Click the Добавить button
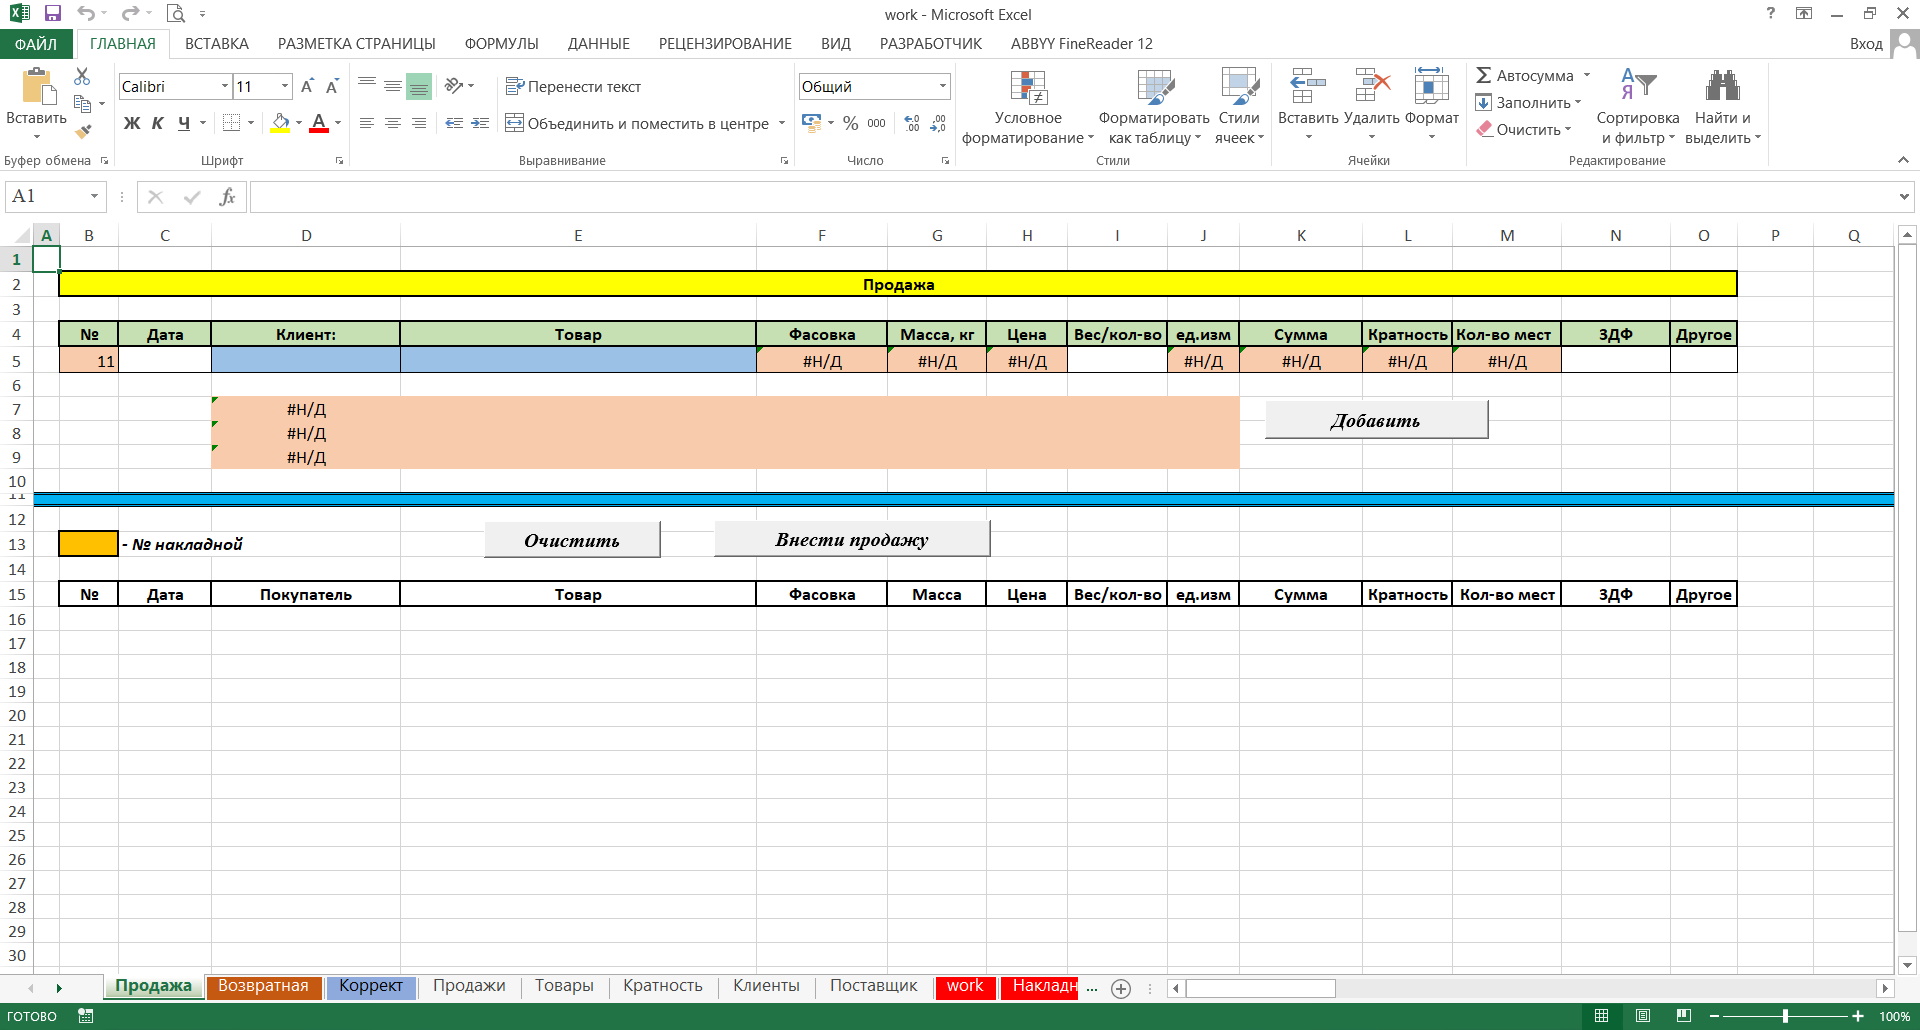This screenshot has height=1030, width=1920. [x=1376, y=420]
